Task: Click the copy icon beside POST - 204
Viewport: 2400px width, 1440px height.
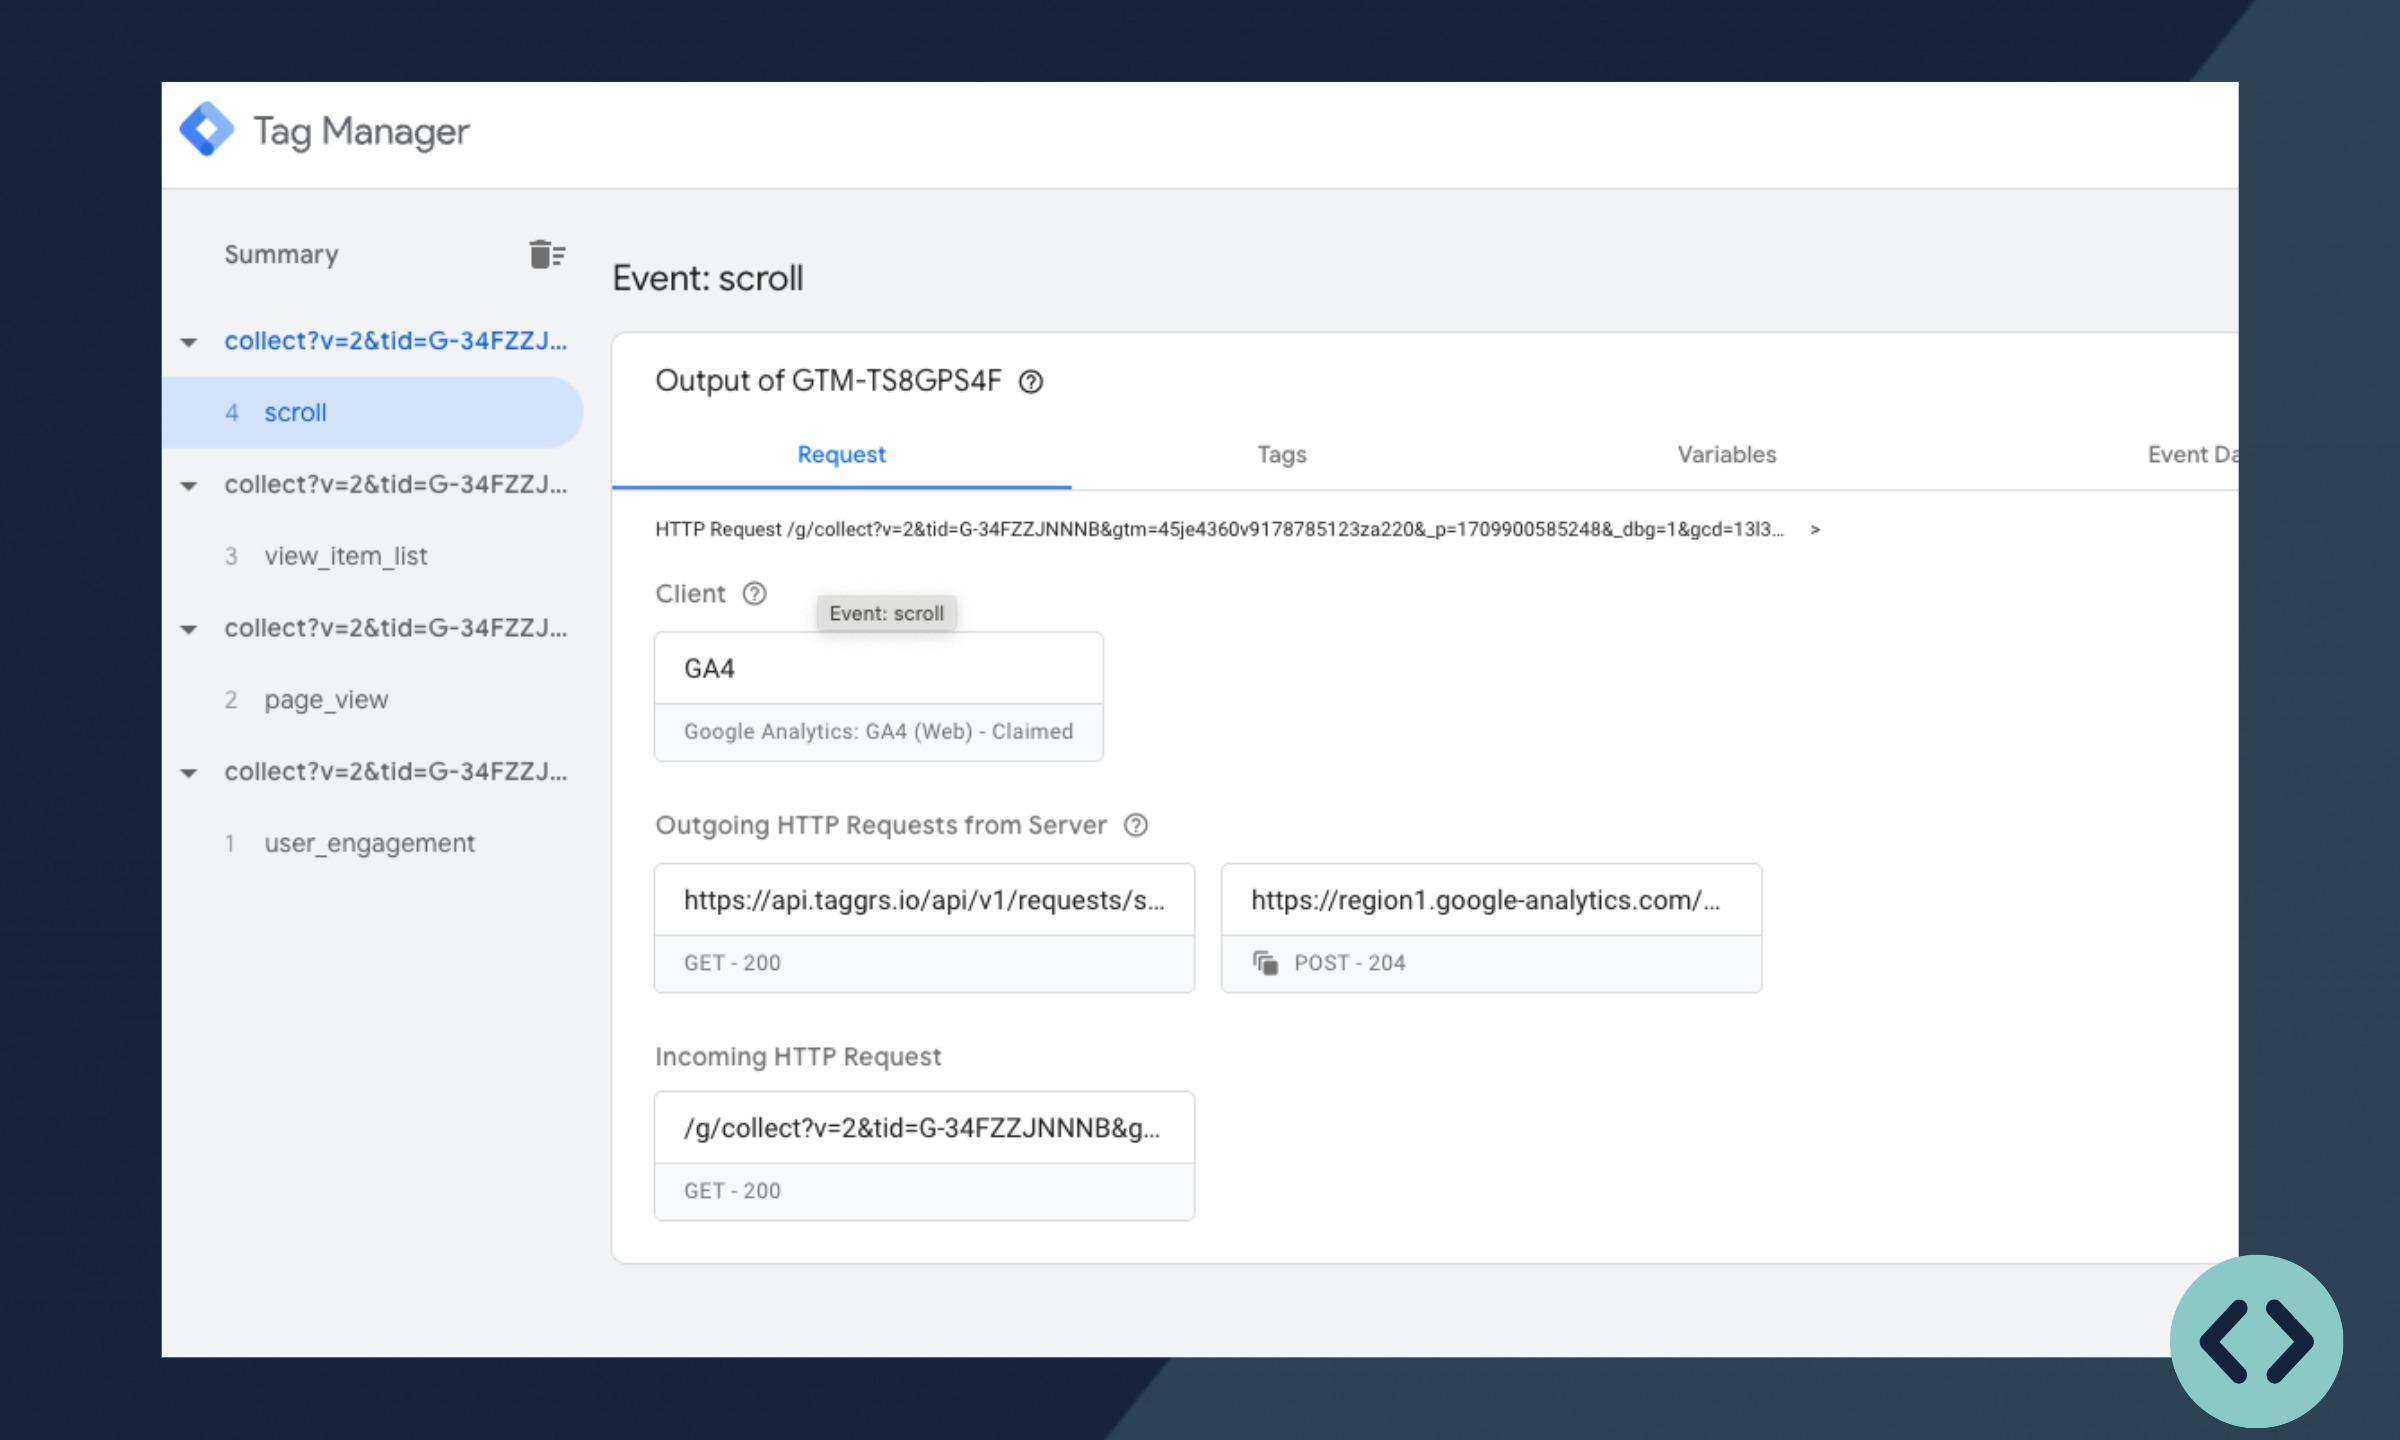Action: tap(1265, 963)
